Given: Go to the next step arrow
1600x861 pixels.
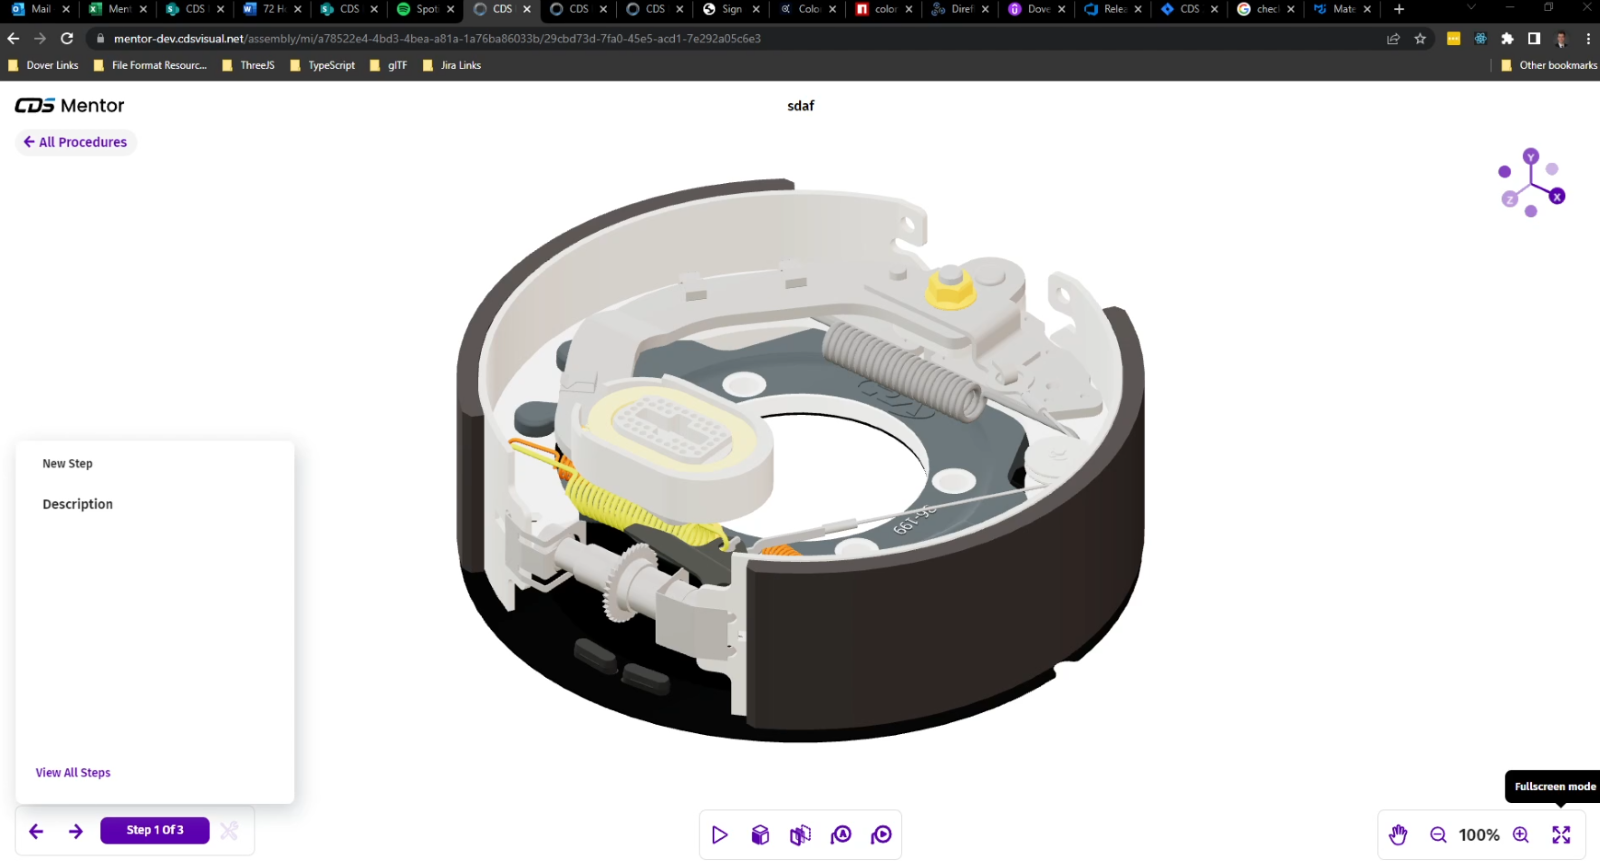Looking at the screenshot, I should pos(76,831).
